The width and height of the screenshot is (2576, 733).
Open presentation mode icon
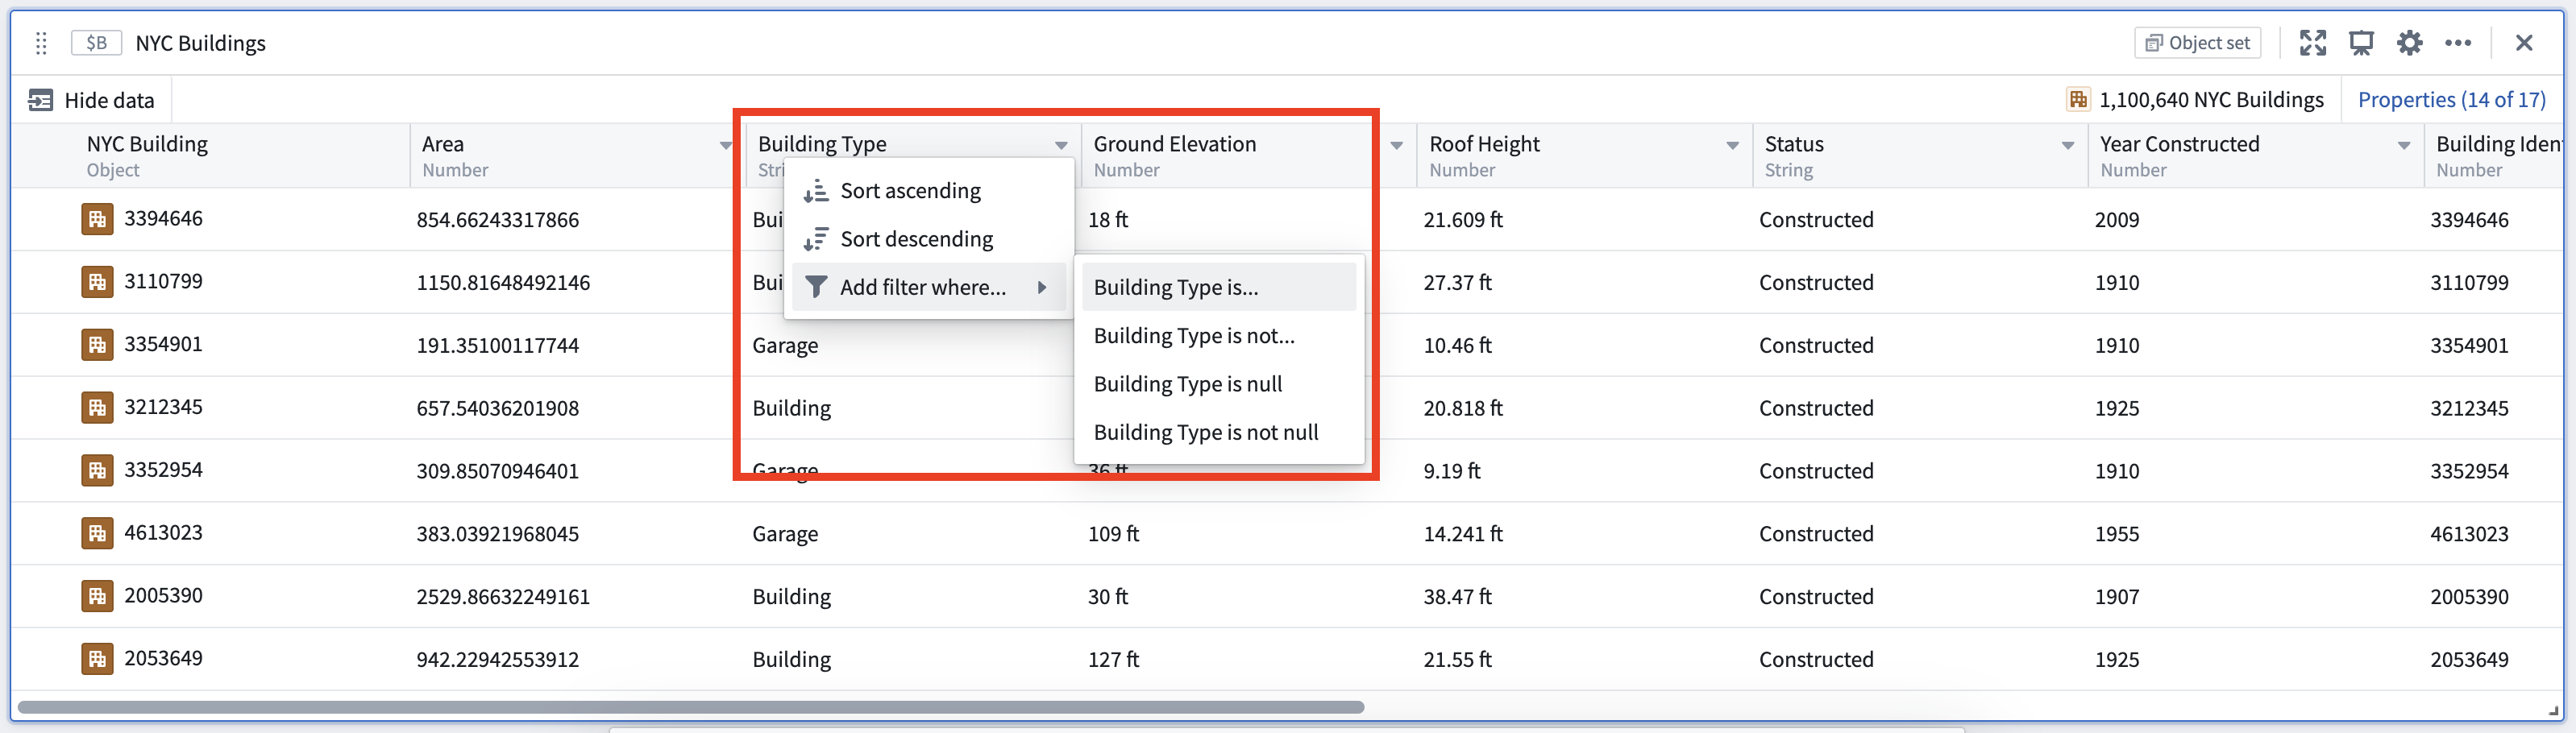point(2361,43)
